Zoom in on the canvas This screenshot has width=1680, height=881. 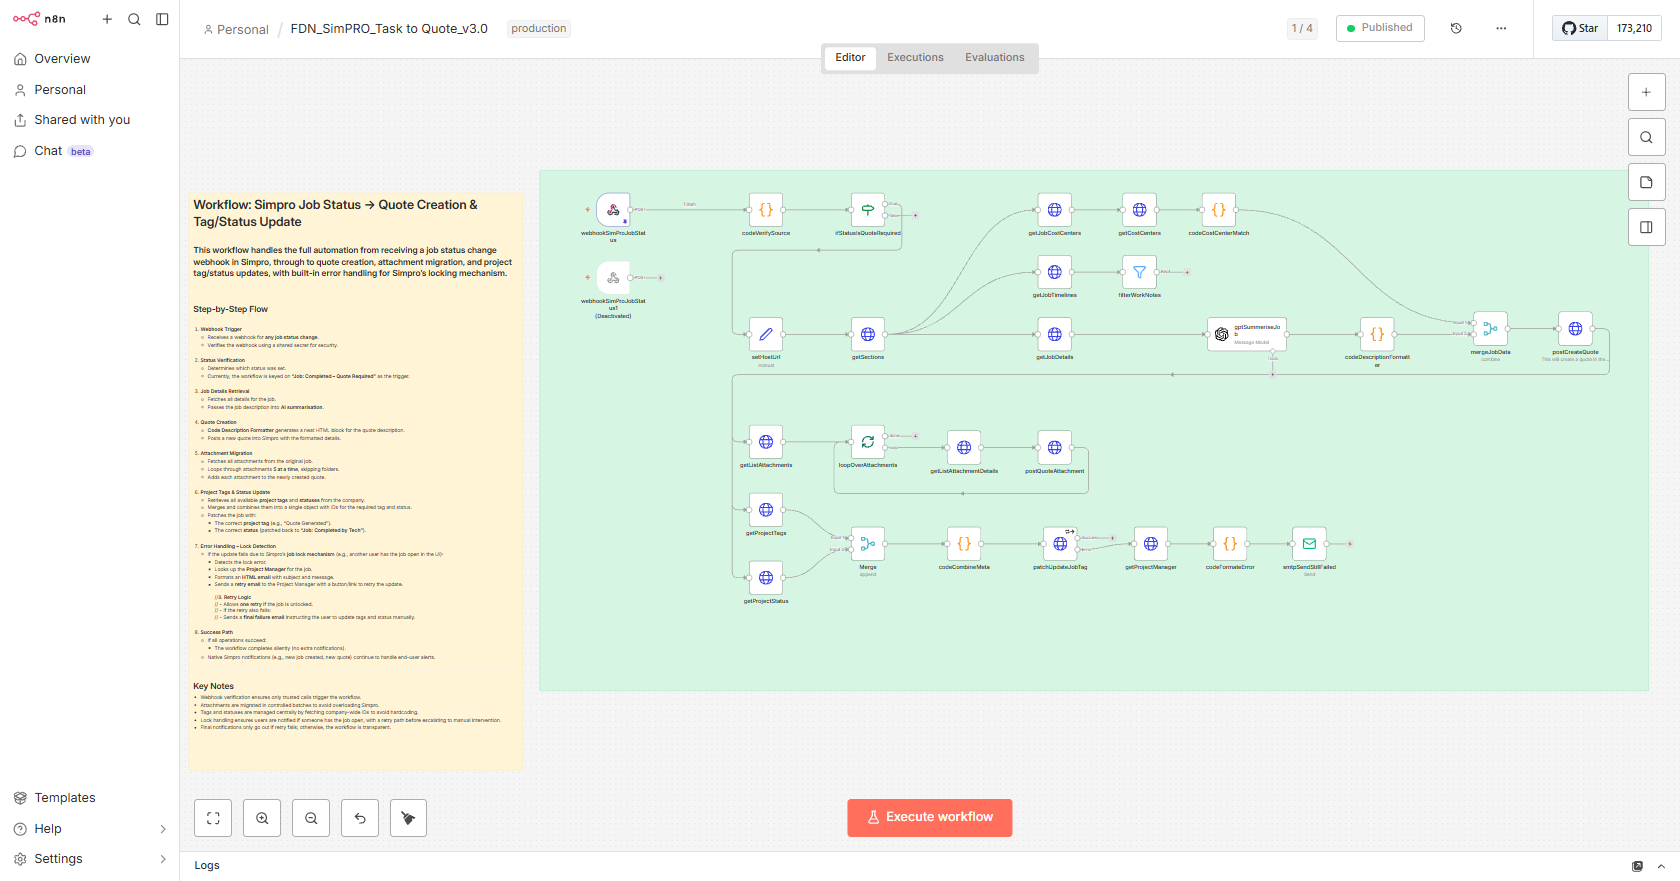click(x=262, y=818)
